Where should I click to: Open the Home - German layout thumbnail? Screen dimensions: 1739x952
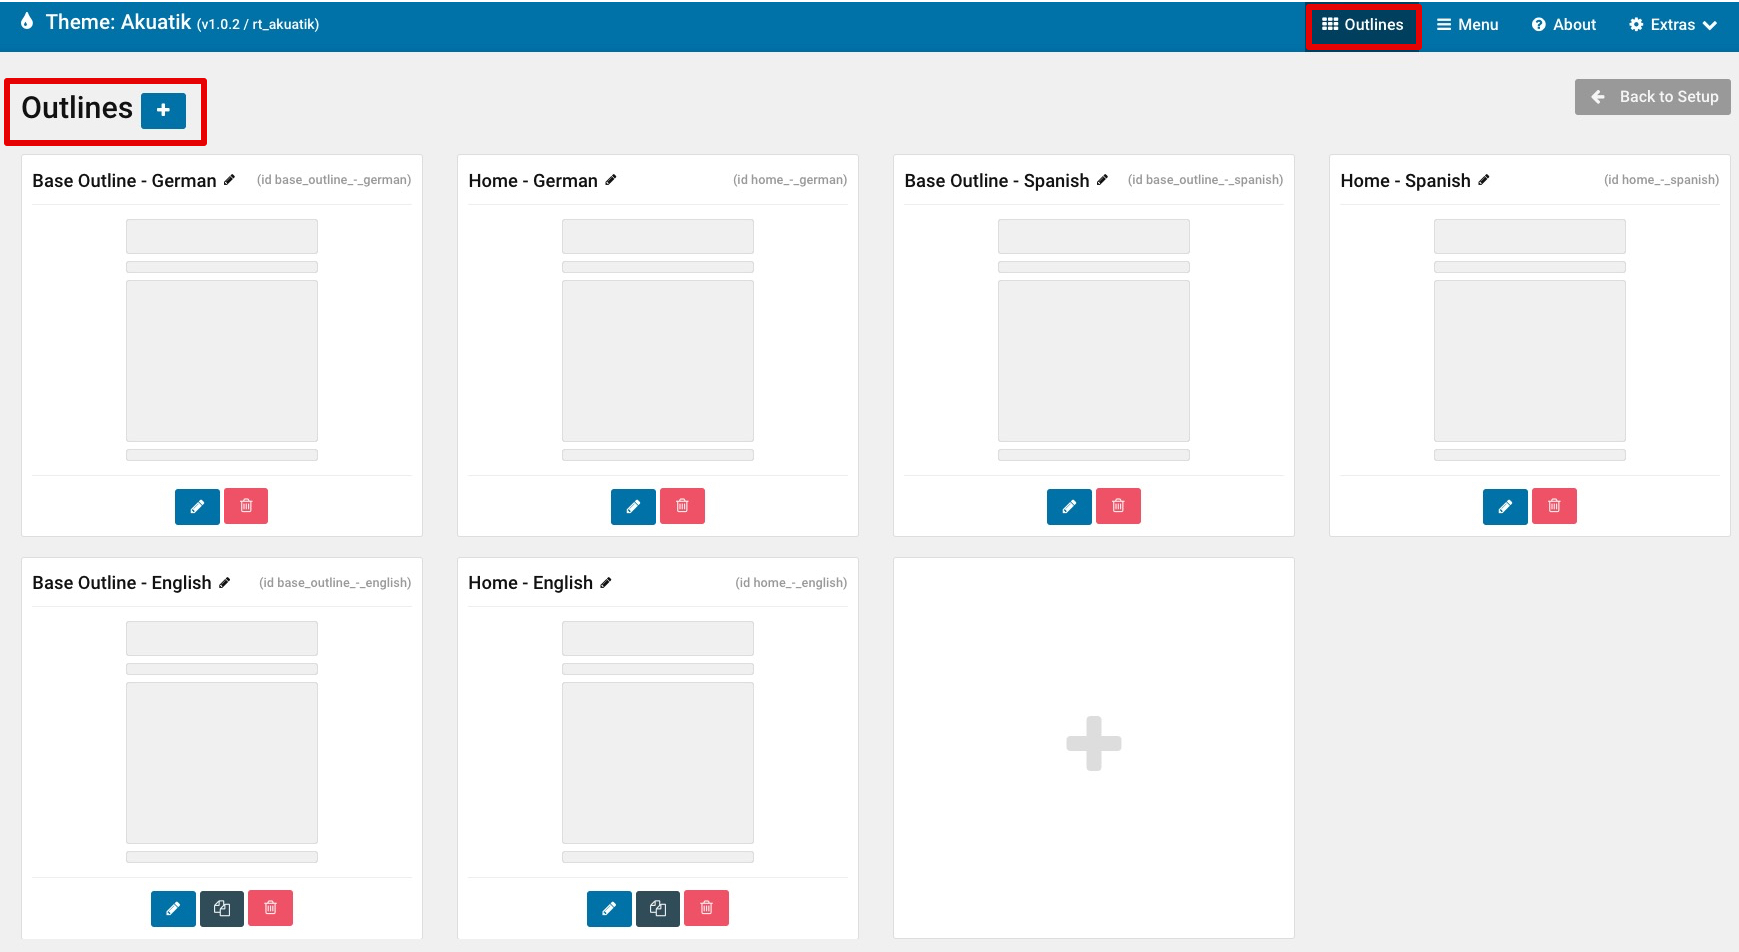pyautogui.click(x=657, y=340)
